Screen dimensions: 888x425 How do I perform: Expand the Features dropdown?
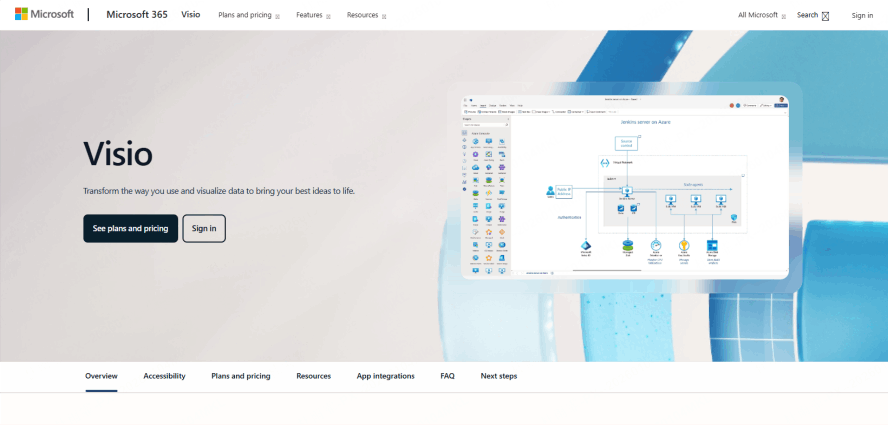point(313,15)
